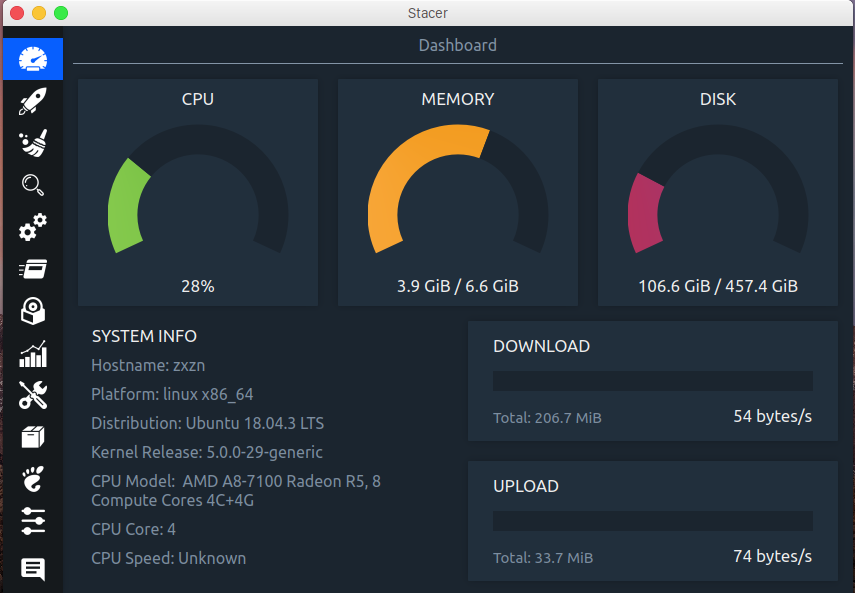
Task: Open Feedback speech bubble icon
Action: [x=33, y=569]
